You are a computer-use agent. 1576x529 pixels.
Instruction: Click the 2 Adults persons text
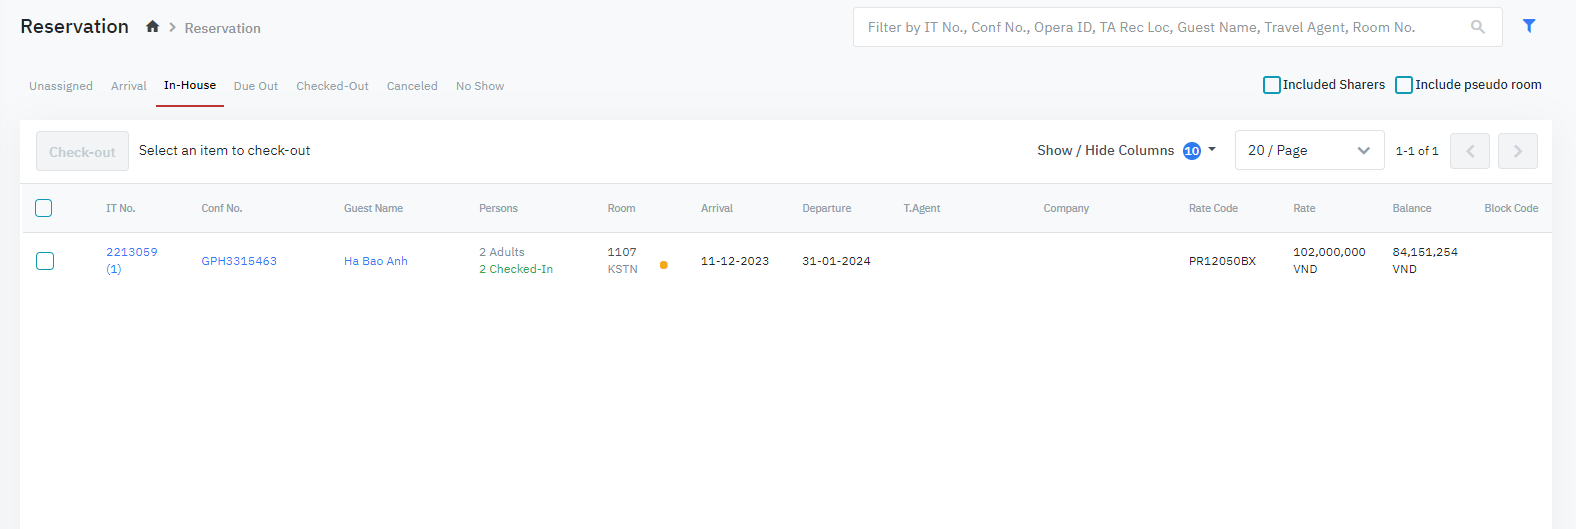(x=502, y=252)
